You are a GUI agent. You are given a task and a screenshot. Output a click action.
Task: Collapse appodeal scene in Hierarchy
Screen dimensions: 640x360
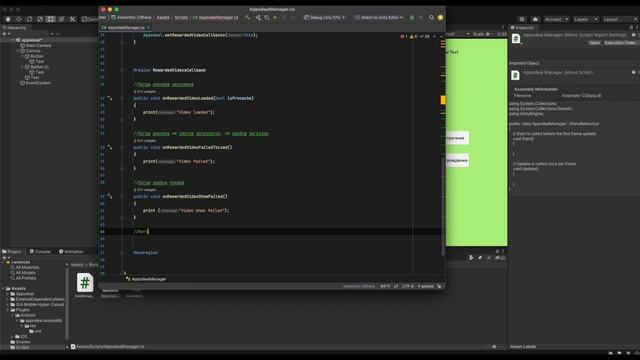pyautogui.click(x=13, y=40)
